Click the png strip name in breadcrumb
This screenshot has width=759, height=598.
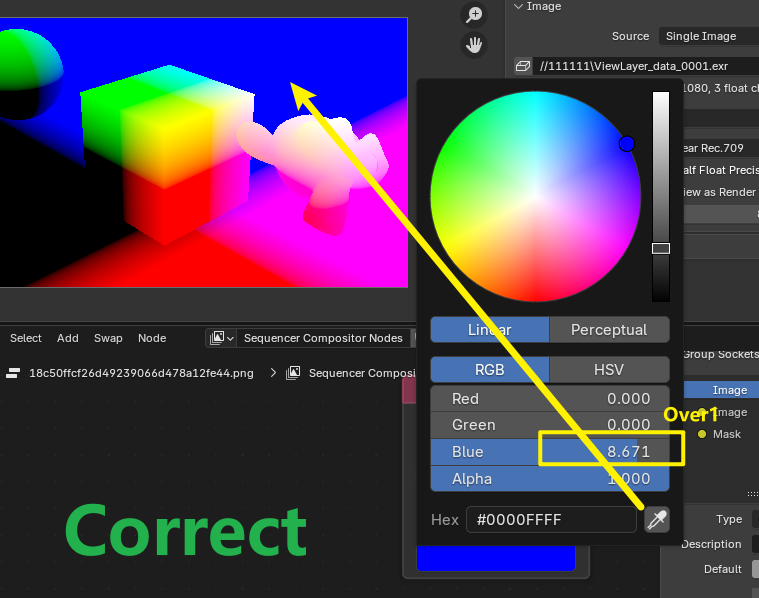141,373
